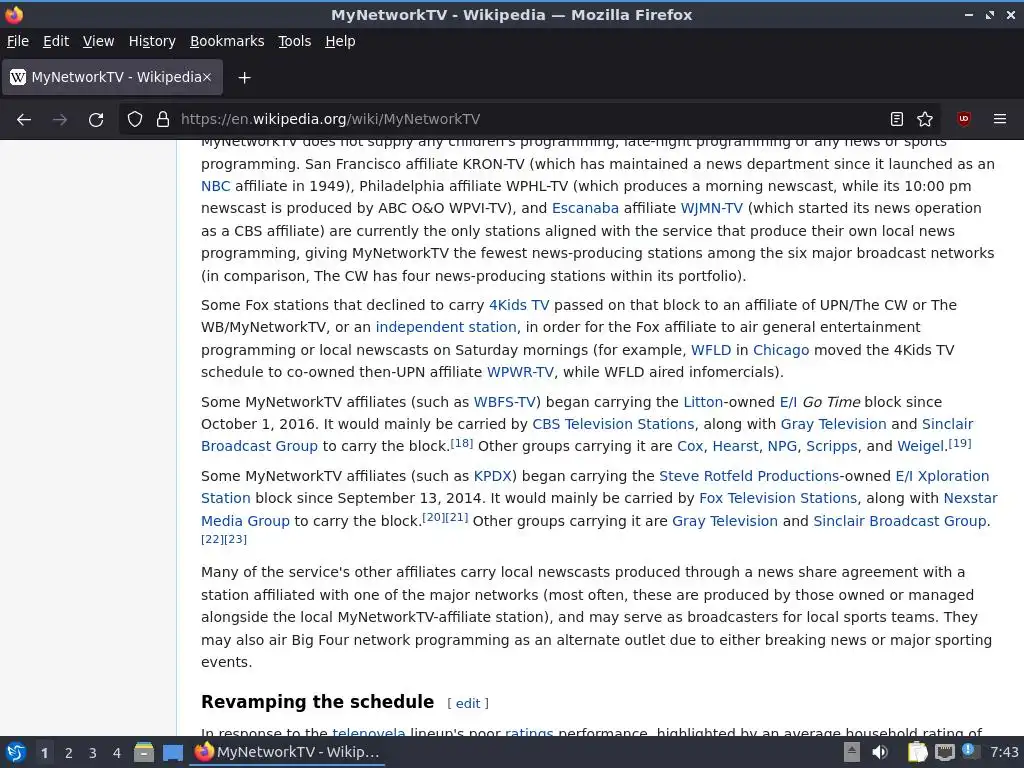Select the MyNetworkTV - Wikipedia tab

click(112, 77)
